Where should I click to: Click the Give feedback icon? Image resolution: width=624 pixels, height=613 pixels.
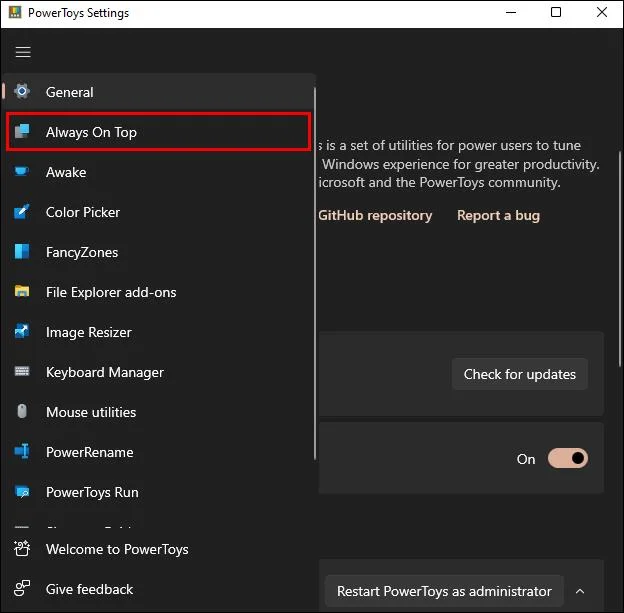(22, 588)
